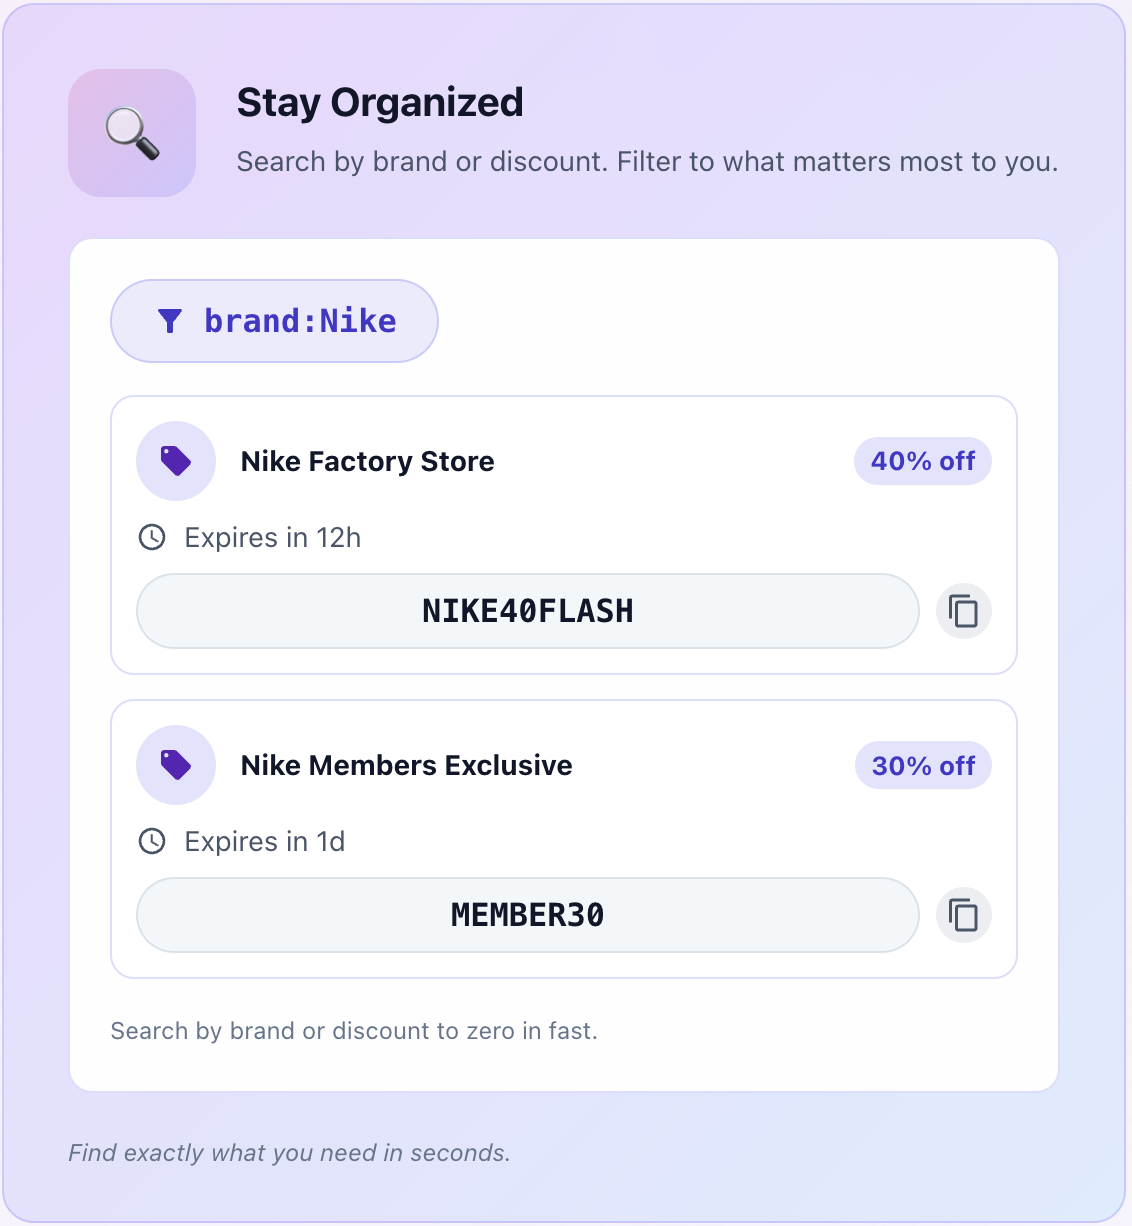This screenshot has height=1226, width=1132.
Task: Click the gradient icon tile beside Stay Organized
Action: click(x=131, y=132)
